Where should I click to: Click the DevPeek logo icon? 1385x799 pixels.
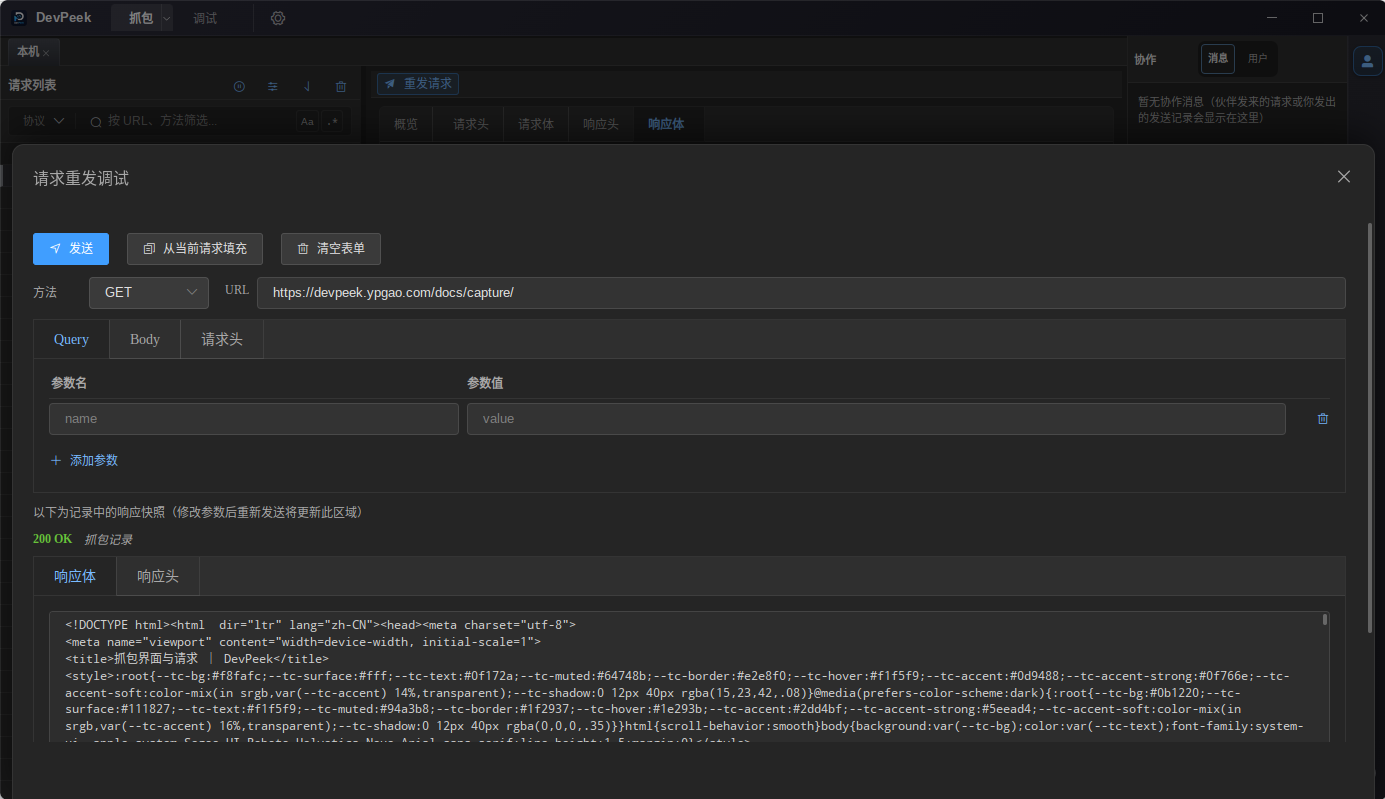(19, 17)
